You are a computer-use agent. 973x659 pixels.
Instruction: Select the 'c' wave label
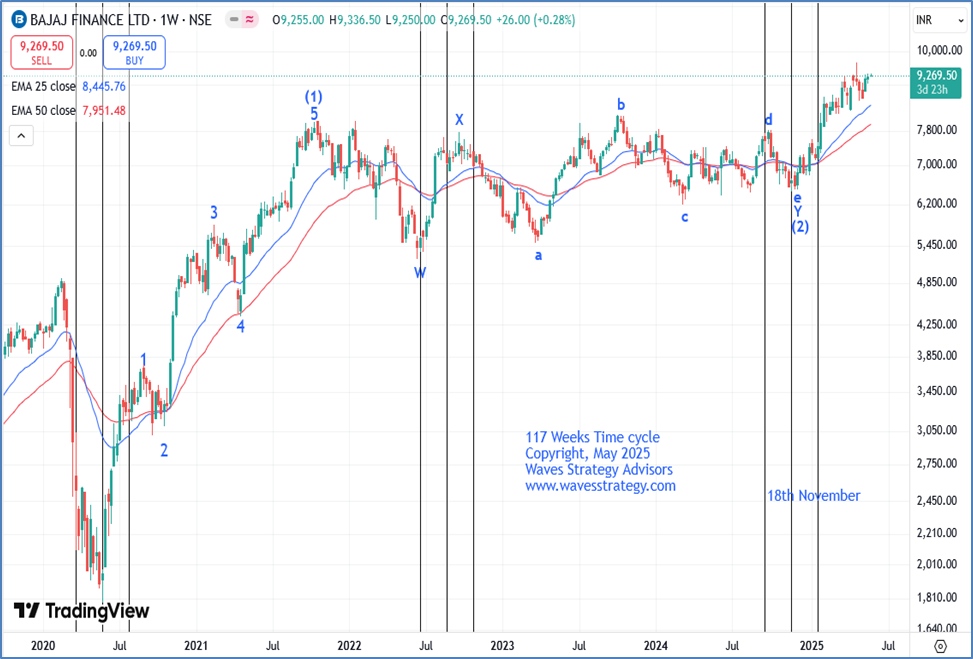684,217
